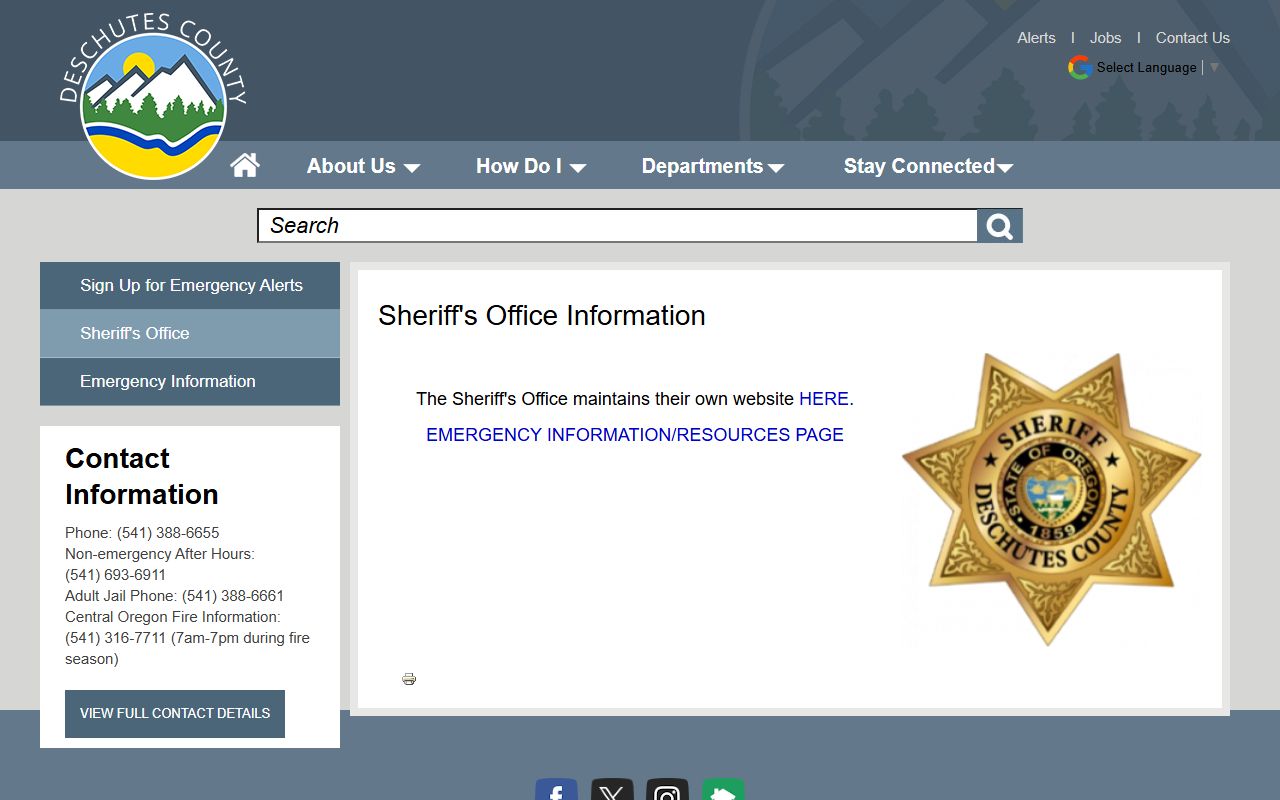Follow the HERE link to Sheriff's website

pyautogui.click(x=824, y=398)
